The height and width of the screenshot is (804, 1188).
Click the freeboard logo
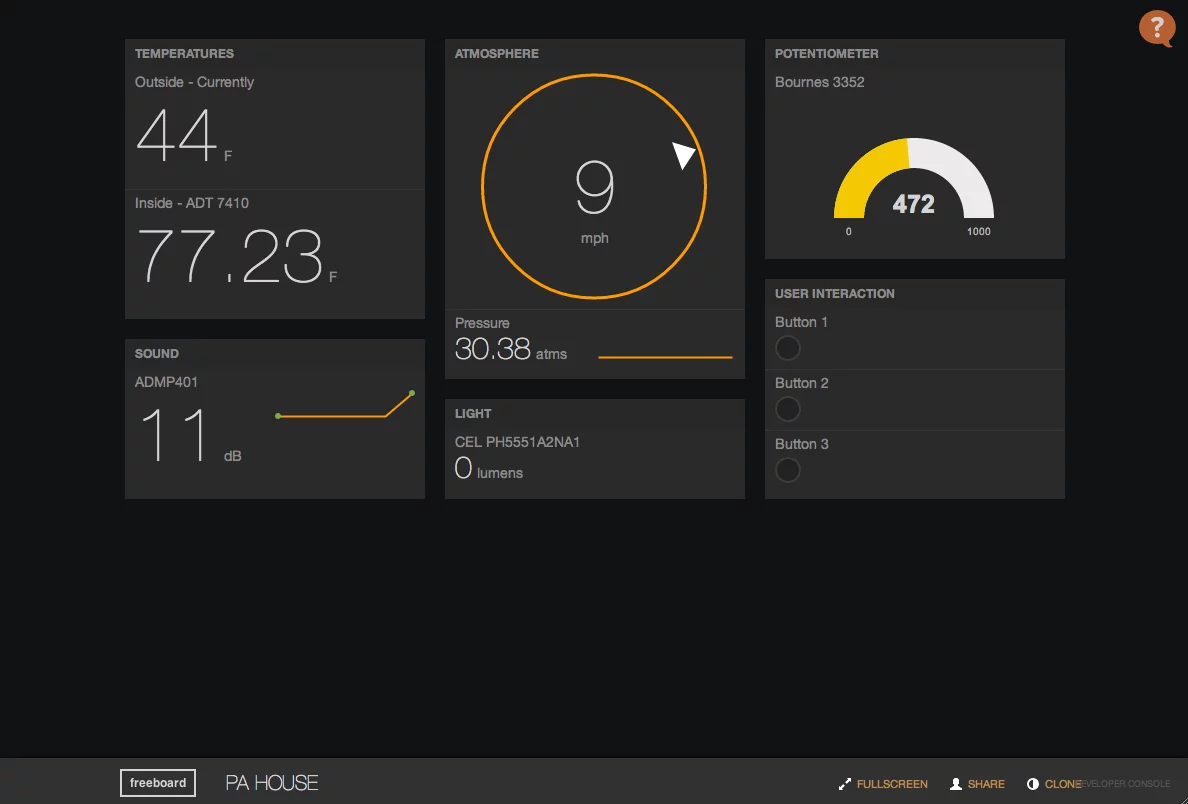pos(158,783)
